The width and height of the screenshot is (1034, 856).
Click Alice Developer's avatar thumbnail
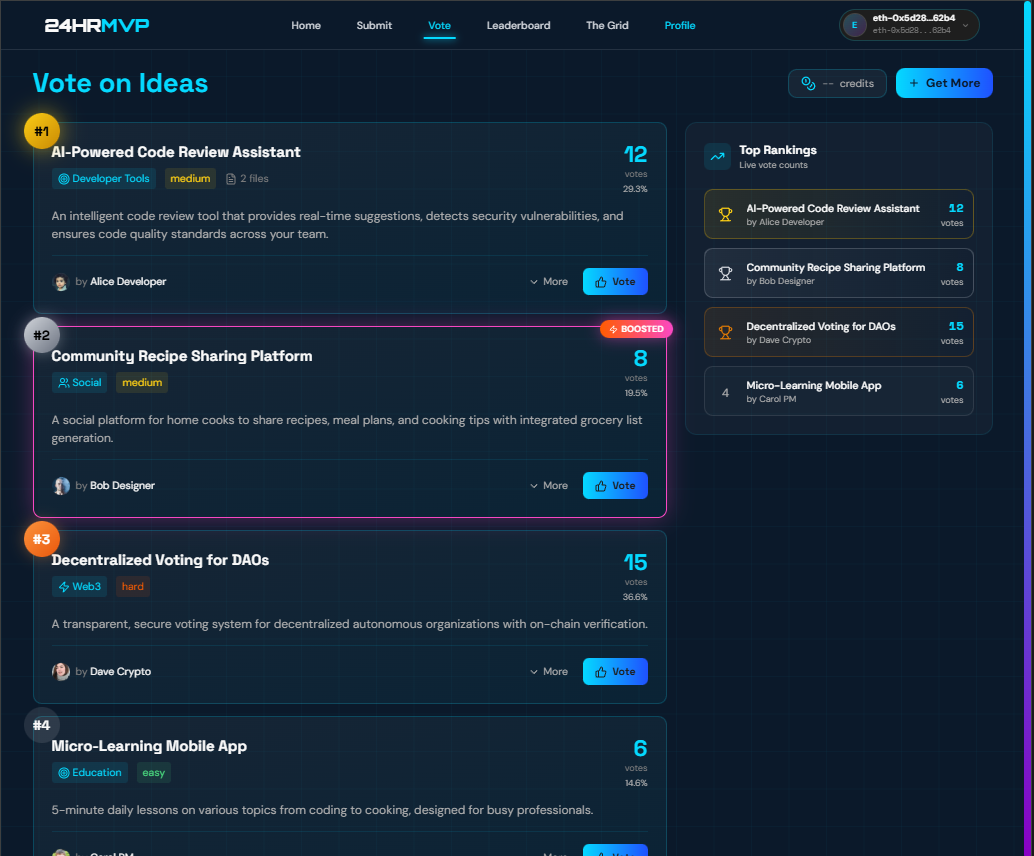pos(61,281)
